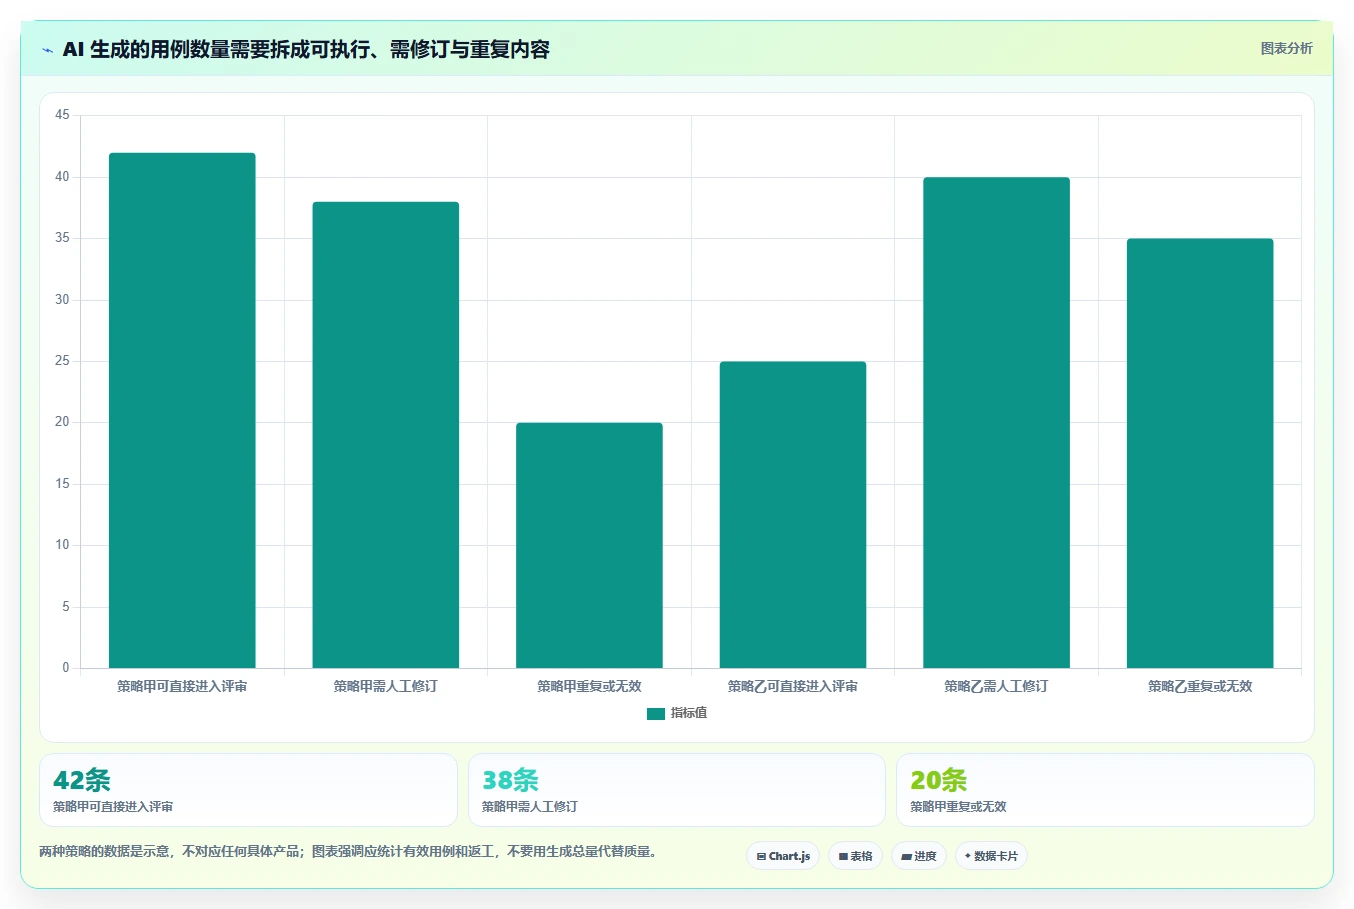The image size is (1354, 909).
Task: Click the 进度 tag
Action: click(x=919, y=856)
